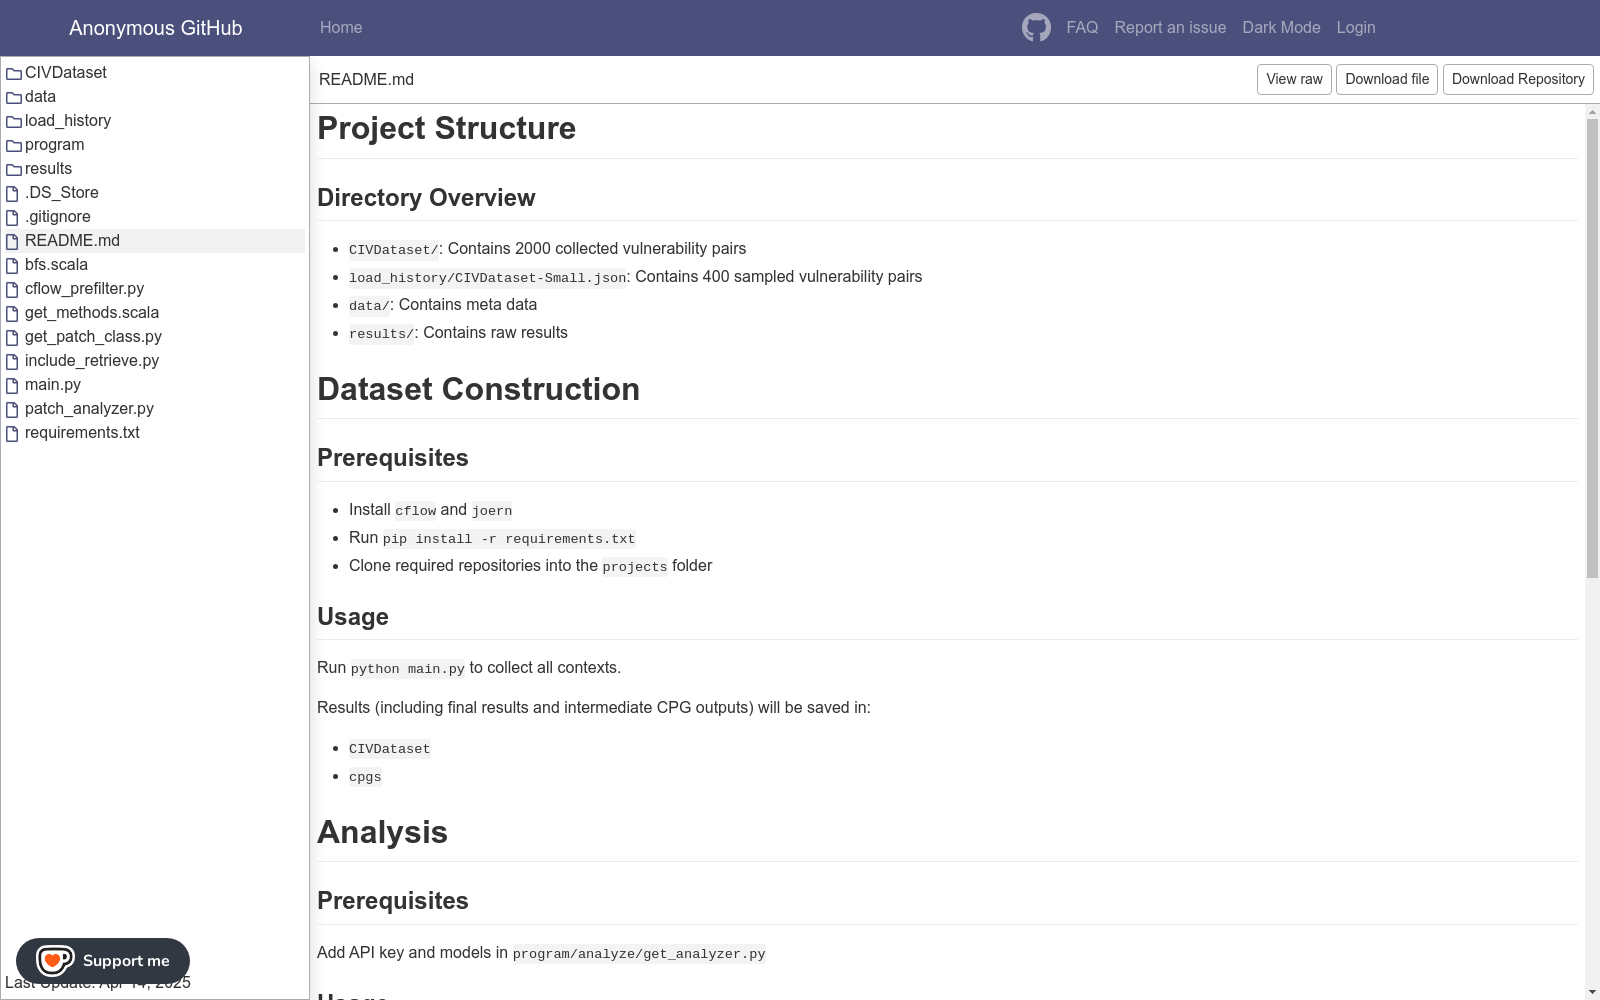
Task: Expand the program folder
Action: click(54, 144)
